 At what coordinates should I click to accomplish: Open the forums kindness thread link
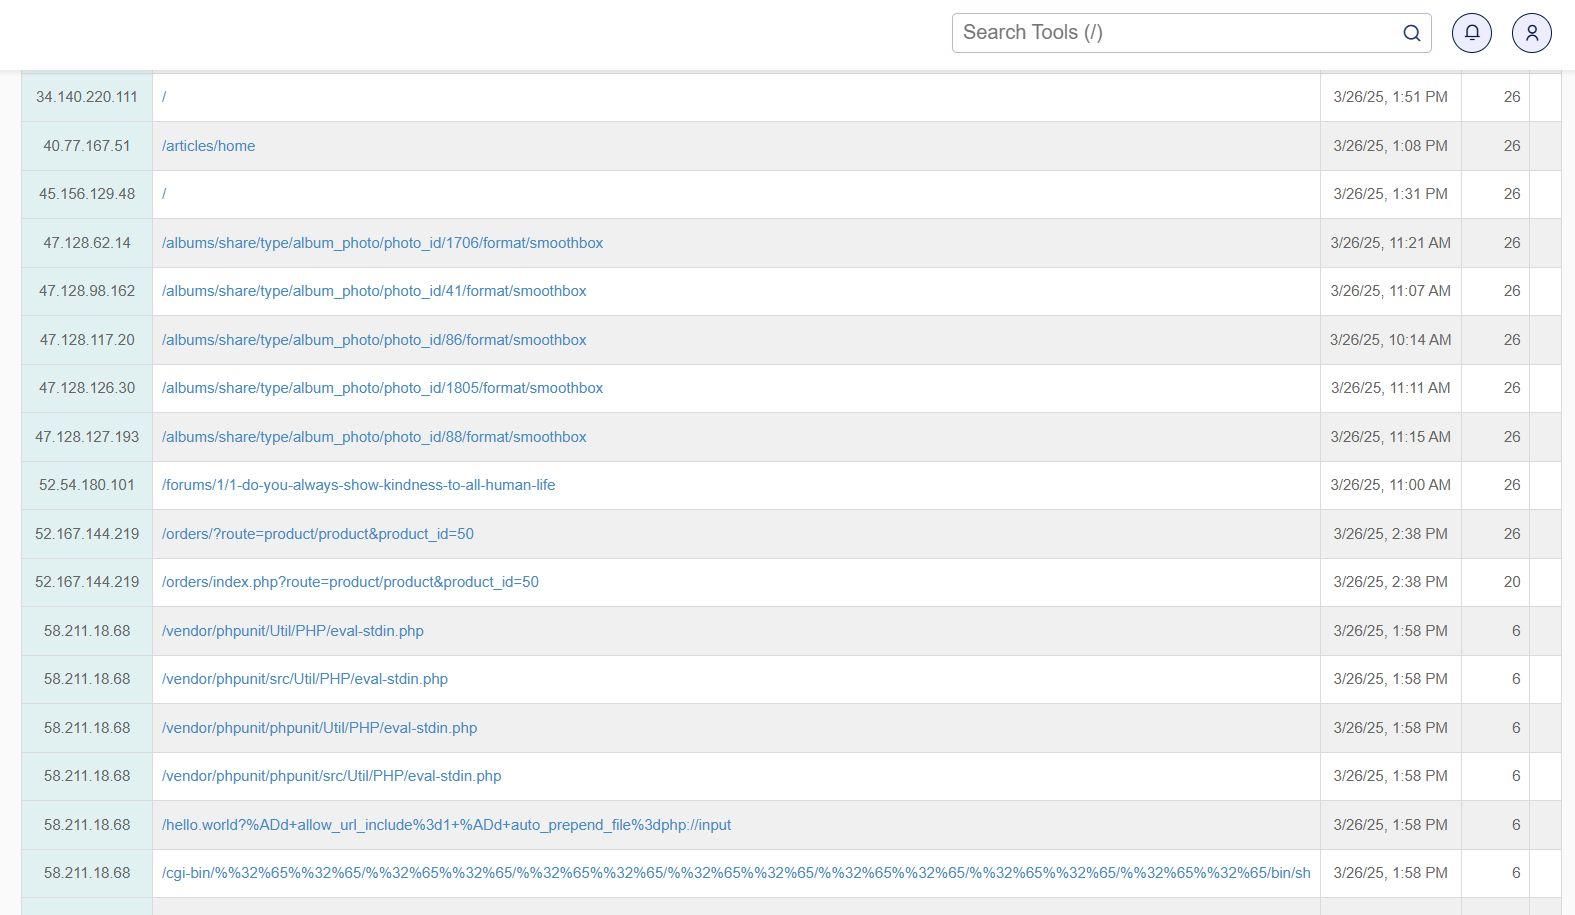pyautogui.click(x=358, y=485)
